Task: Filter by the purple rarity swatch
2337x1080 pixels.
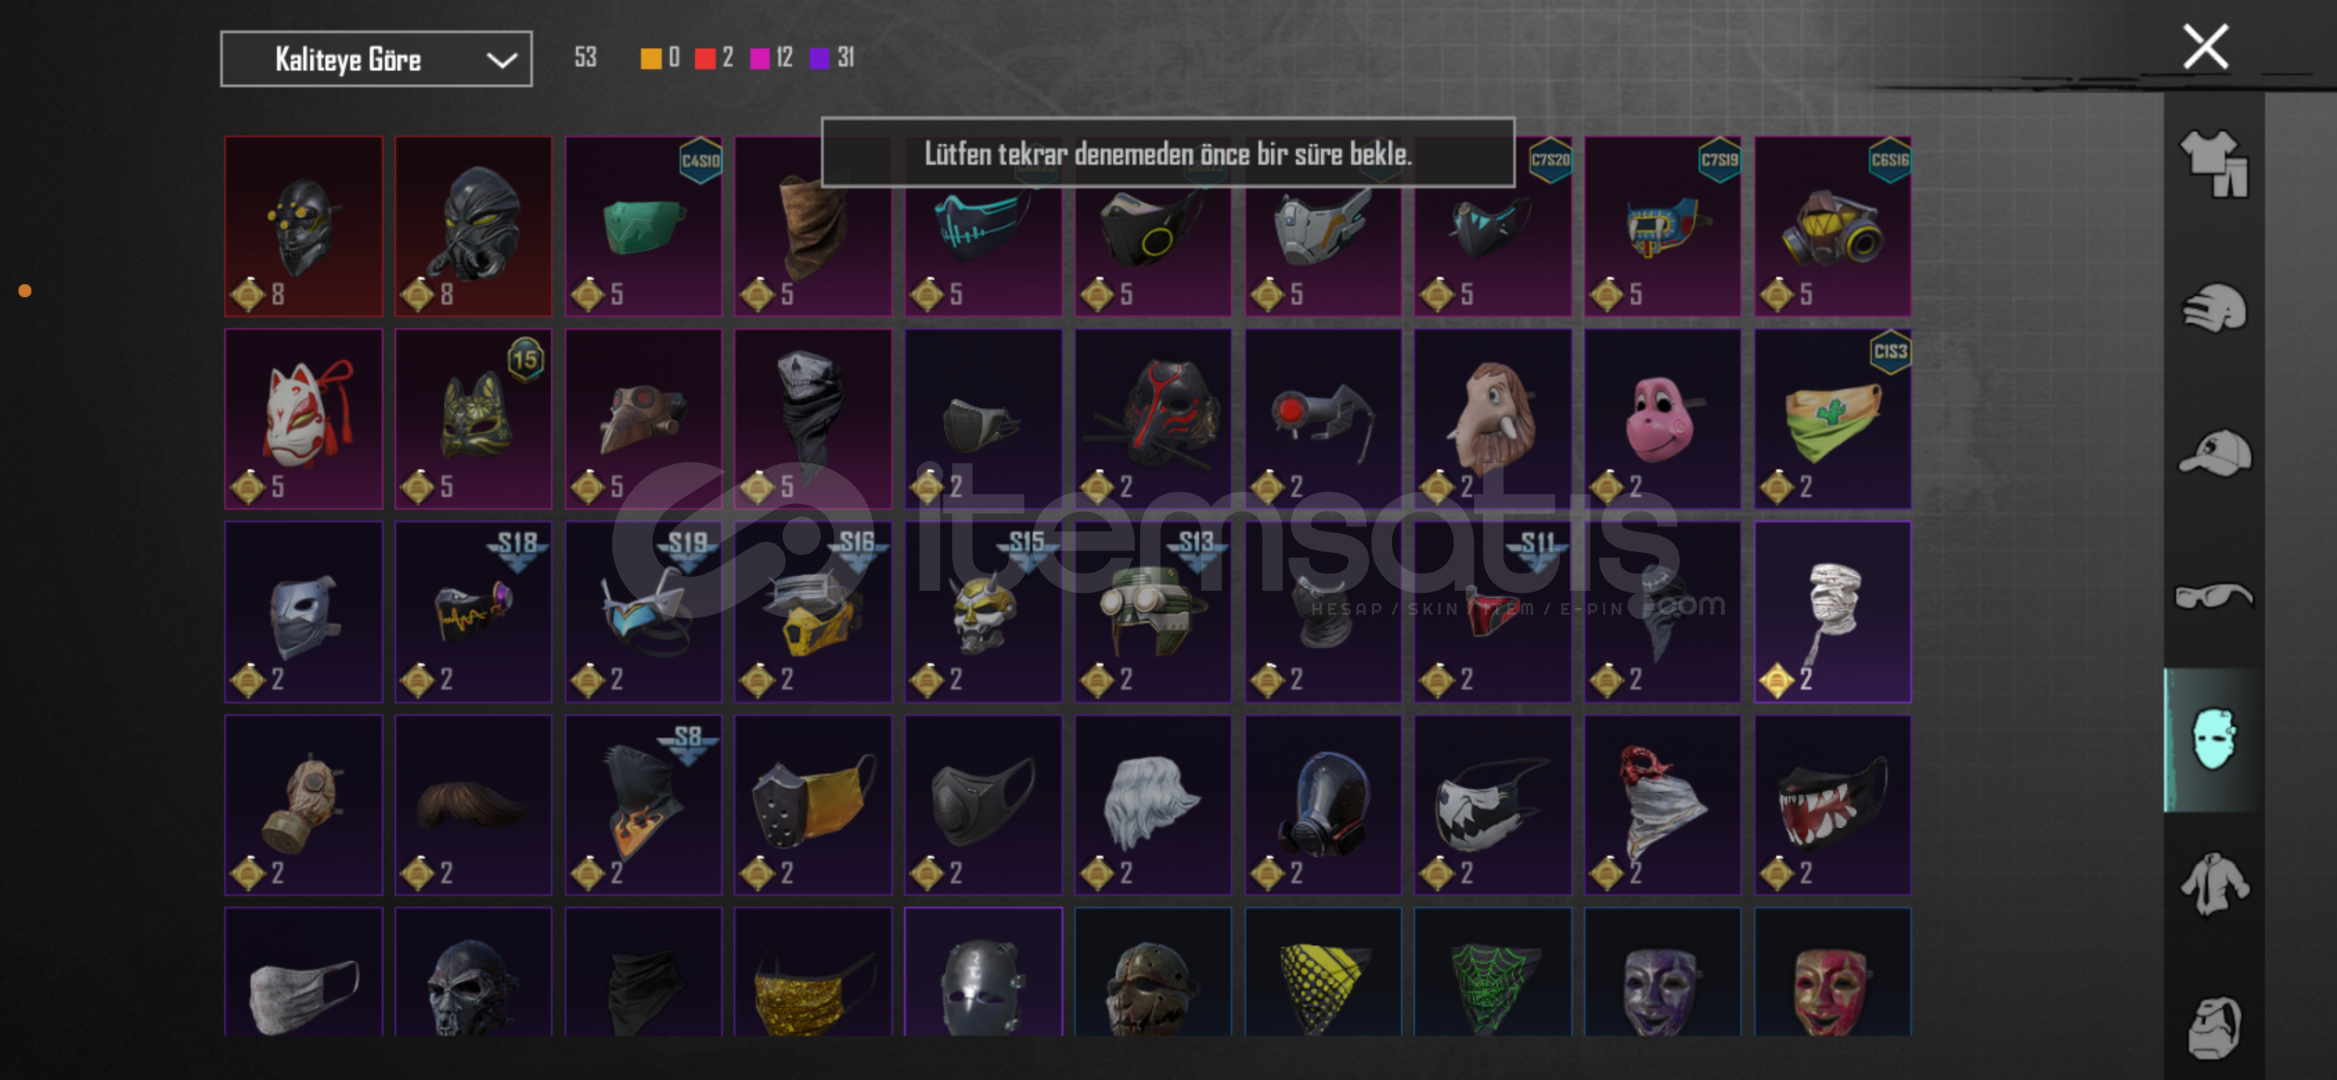Action: click(819, 59)
